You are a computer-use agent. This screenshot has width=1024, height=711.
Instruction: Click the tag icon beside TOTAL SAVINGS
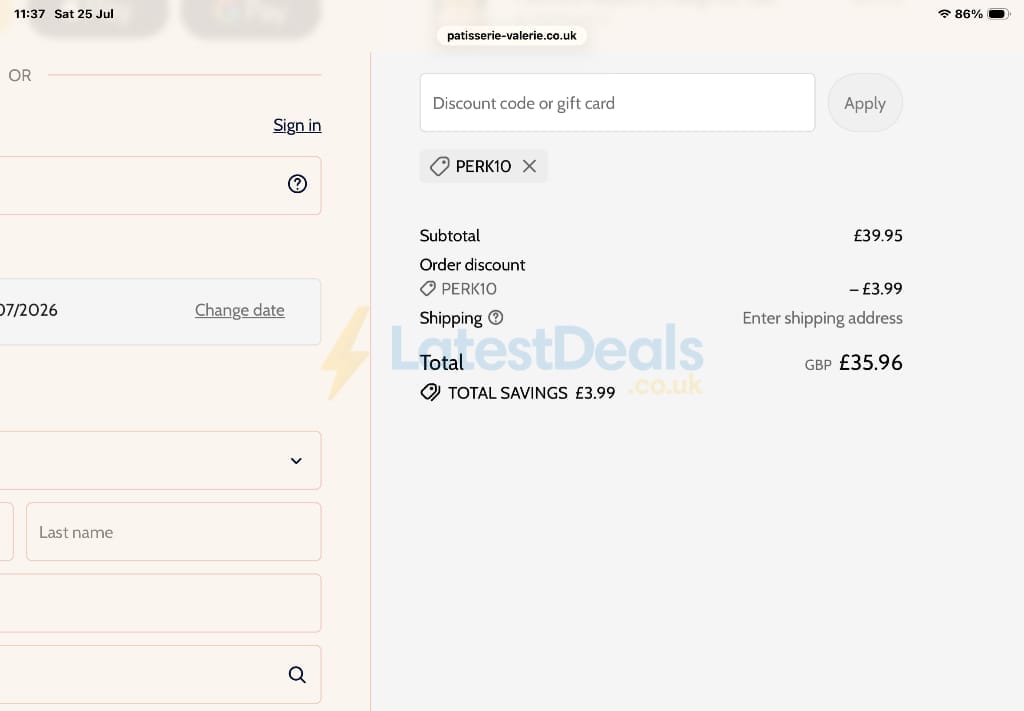coord(430,392)
